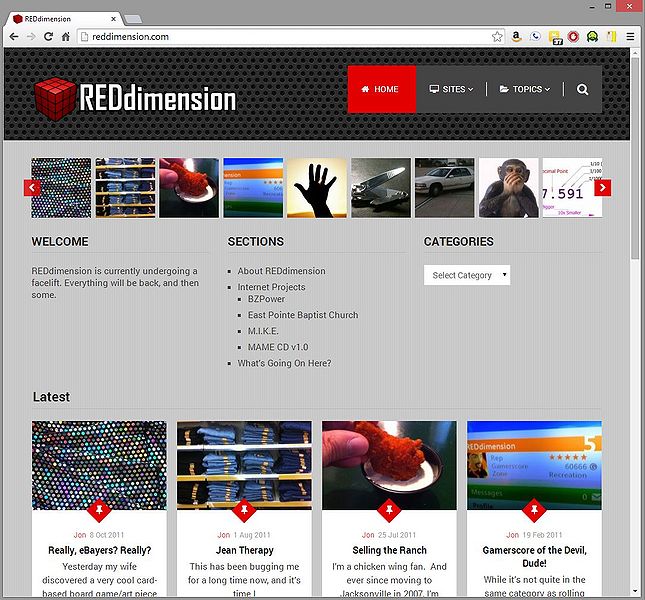Screen dimensions: 645x600
Task: Expand the SITES navigation menu
Action: (x=451, y=89)
